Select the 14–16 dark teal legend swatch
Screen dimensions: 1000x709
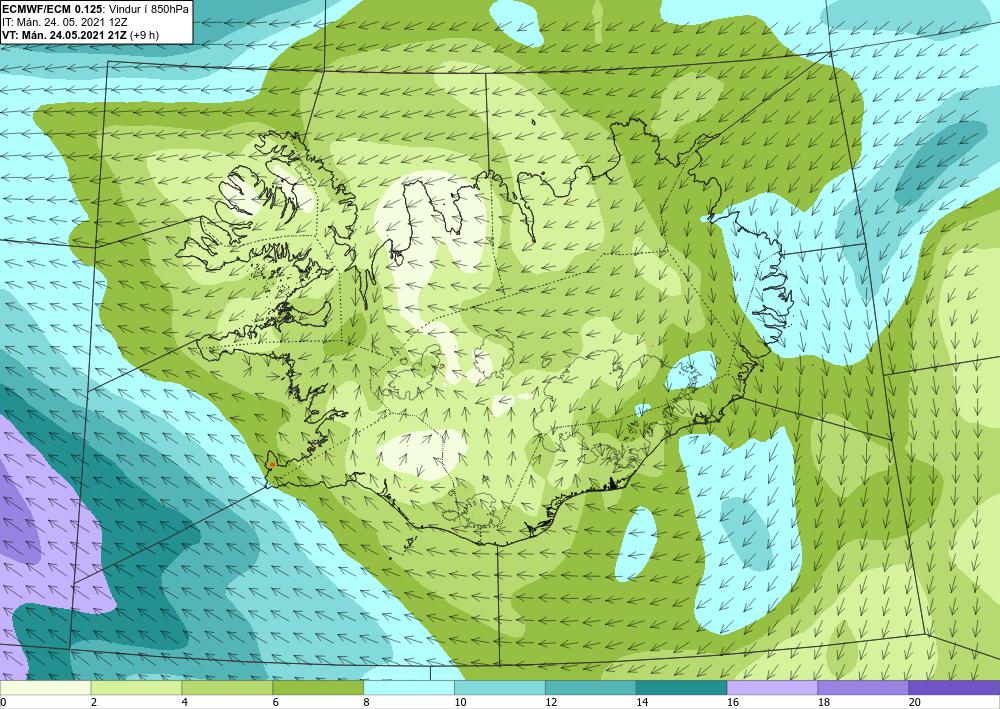pyautogui.click(x=681, y=688)
